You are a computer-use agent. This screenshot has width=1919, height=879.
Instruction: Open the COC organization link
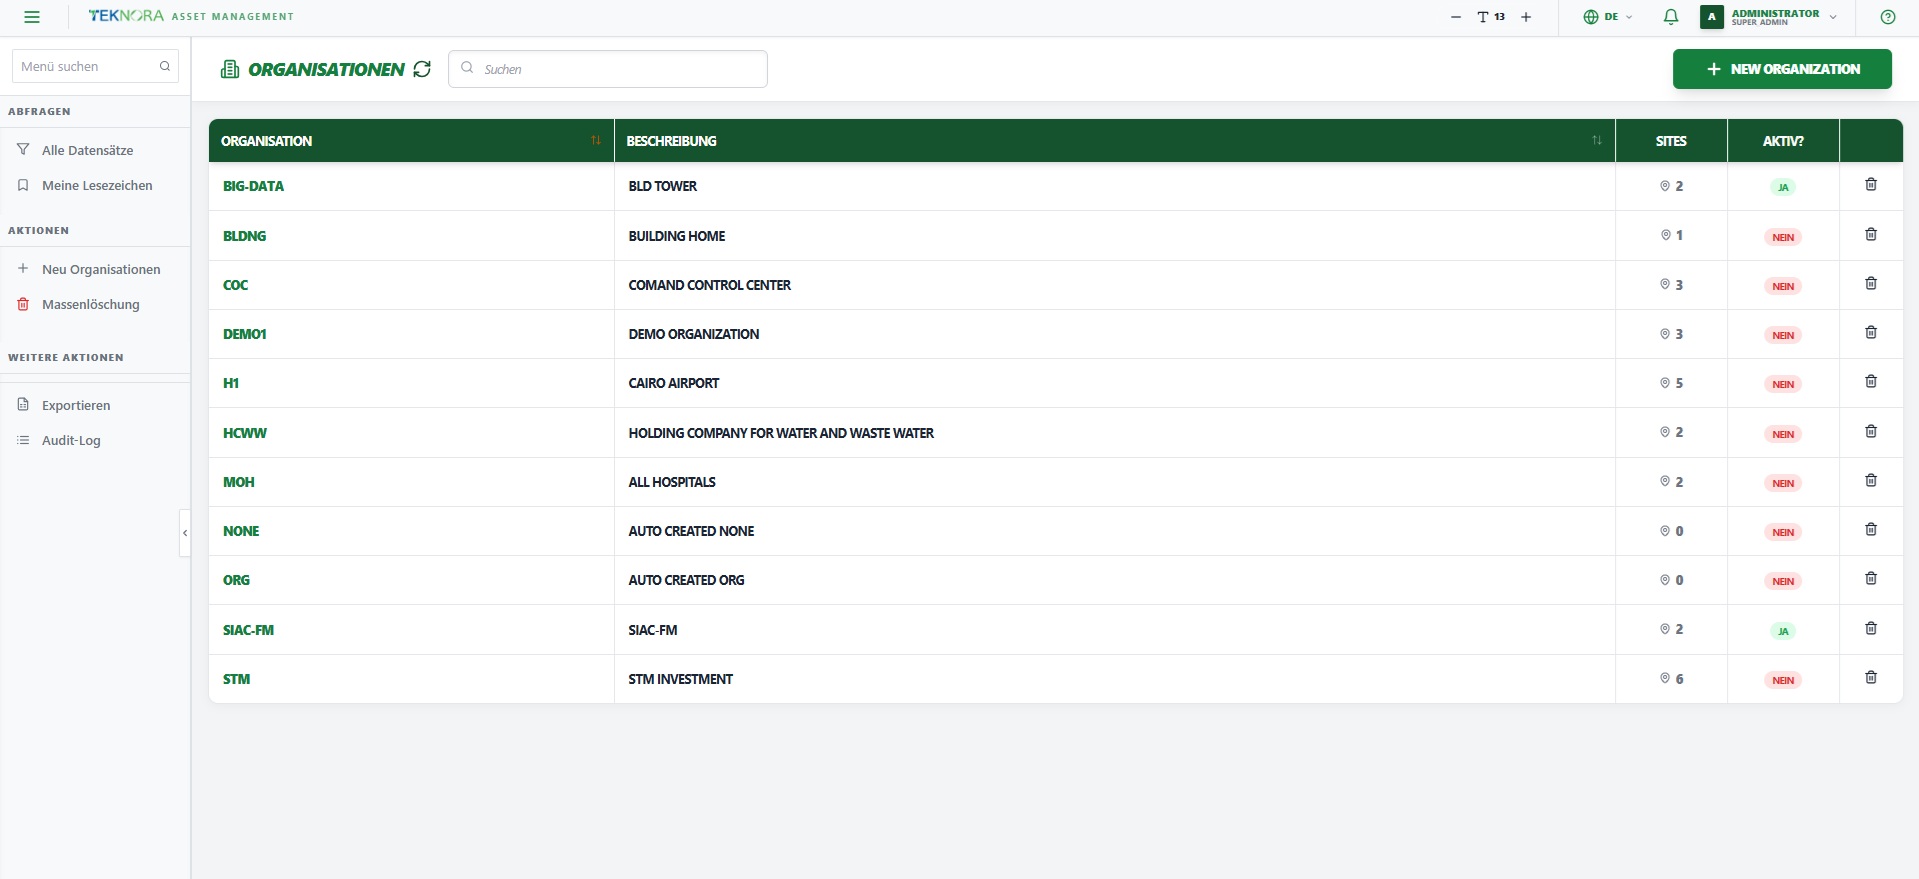click(x=235, y=285)
